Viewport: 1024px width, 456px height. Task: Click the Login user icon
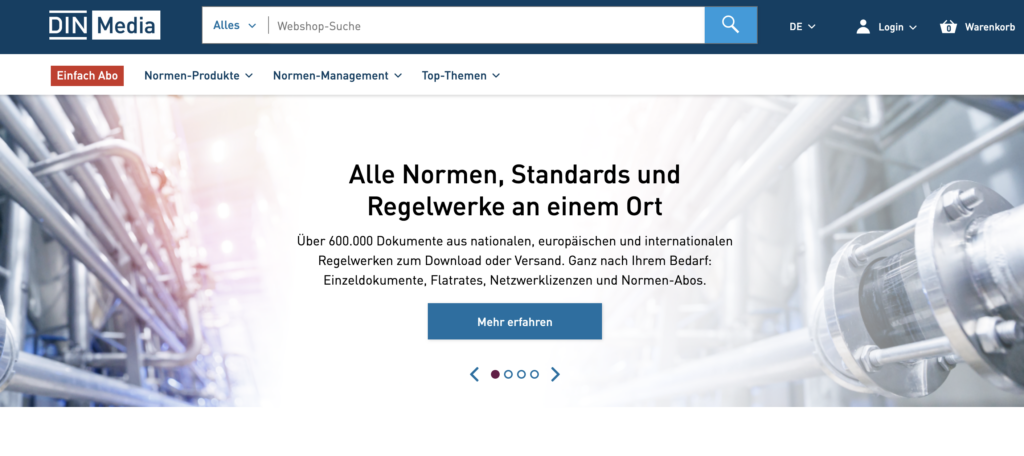point(863,27)
